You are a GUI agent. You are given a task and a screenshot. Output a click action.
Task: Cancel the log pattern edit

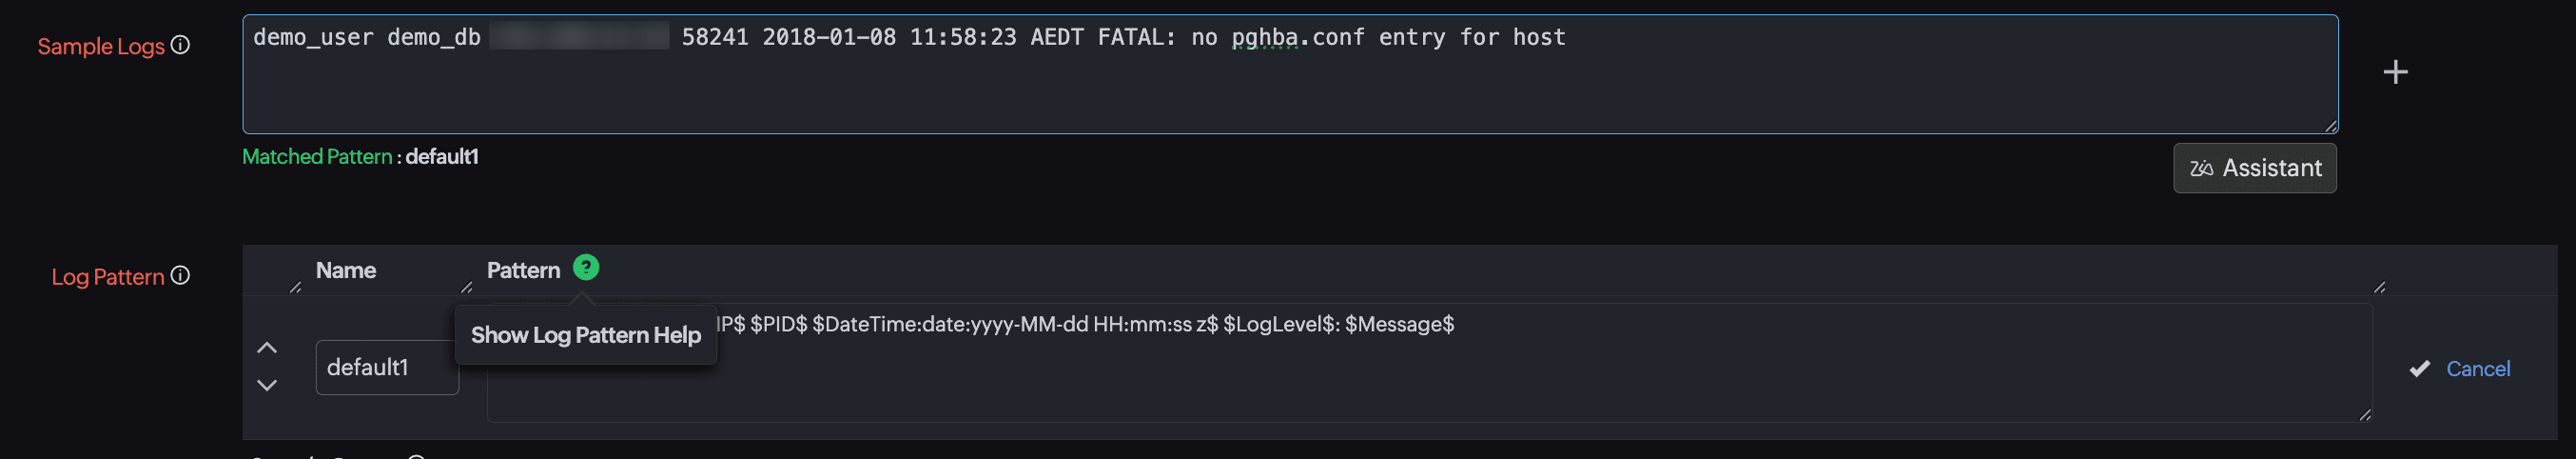pyautogui.click(x=2477, y=369)
